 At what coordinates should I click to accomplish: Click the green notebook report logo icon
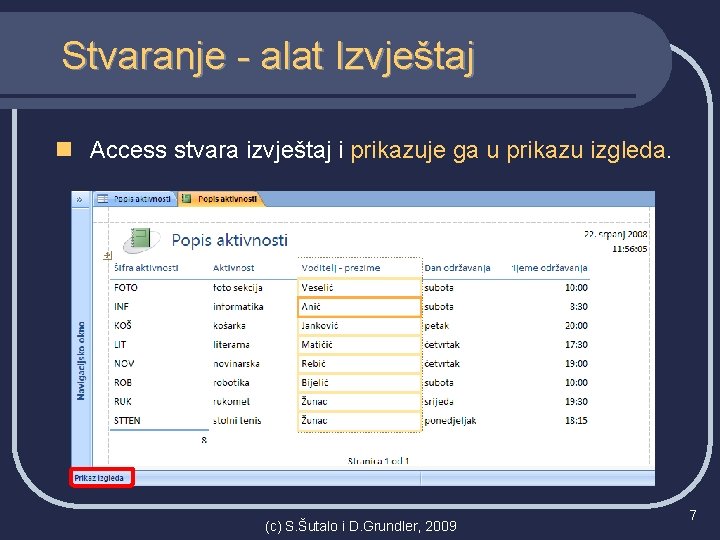point(141,240)
